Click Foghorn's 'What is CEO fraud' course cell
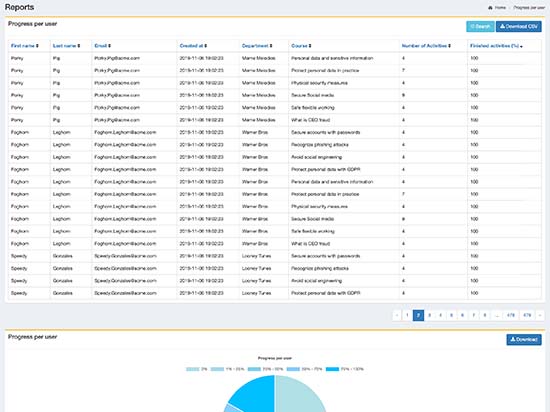Image resolution: width=550 pixels, height=412 pixels. tap(310, 244)
